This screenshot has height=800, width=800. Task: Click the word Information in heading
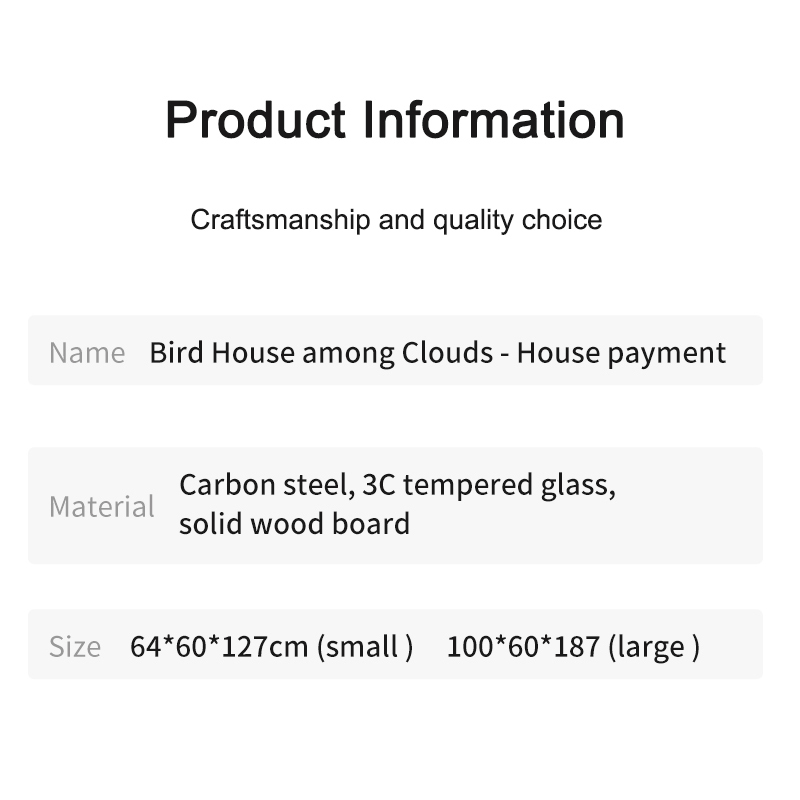[493, 120]
